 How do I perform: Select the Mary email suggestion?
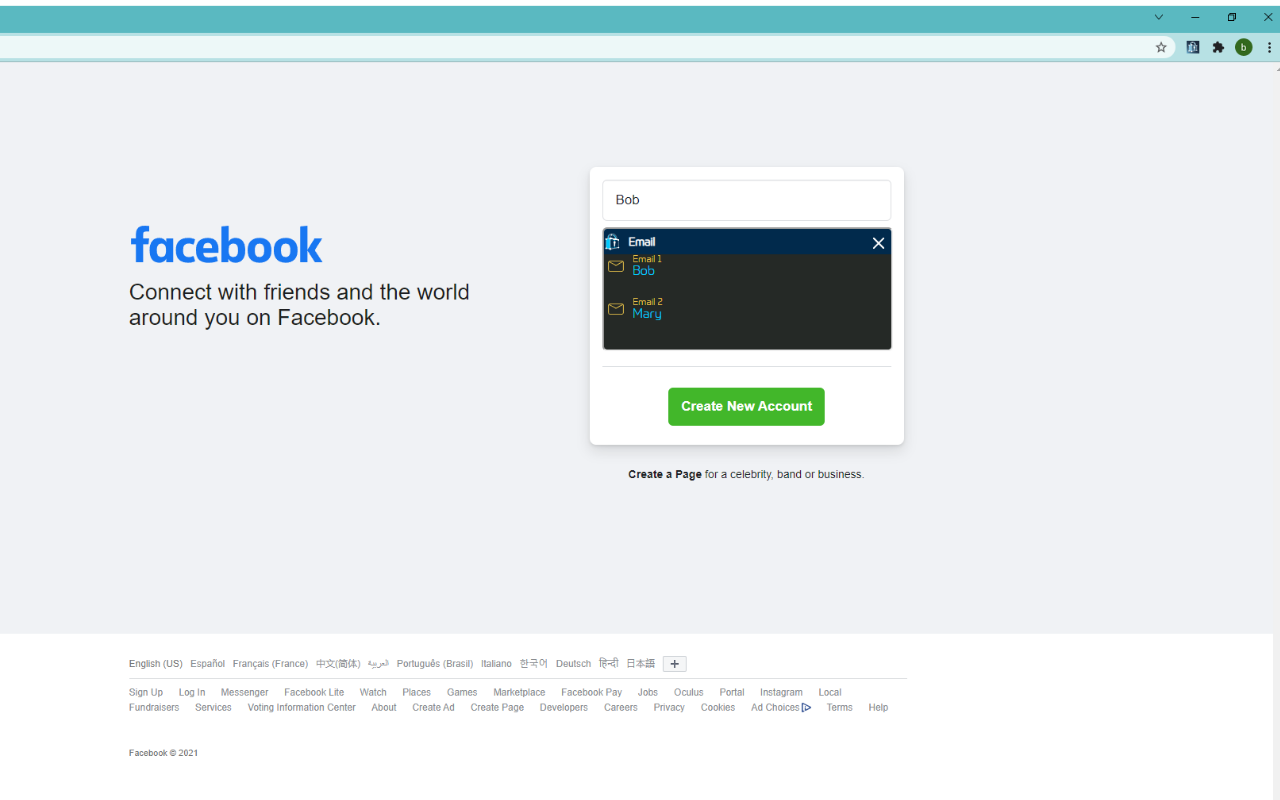647,312
